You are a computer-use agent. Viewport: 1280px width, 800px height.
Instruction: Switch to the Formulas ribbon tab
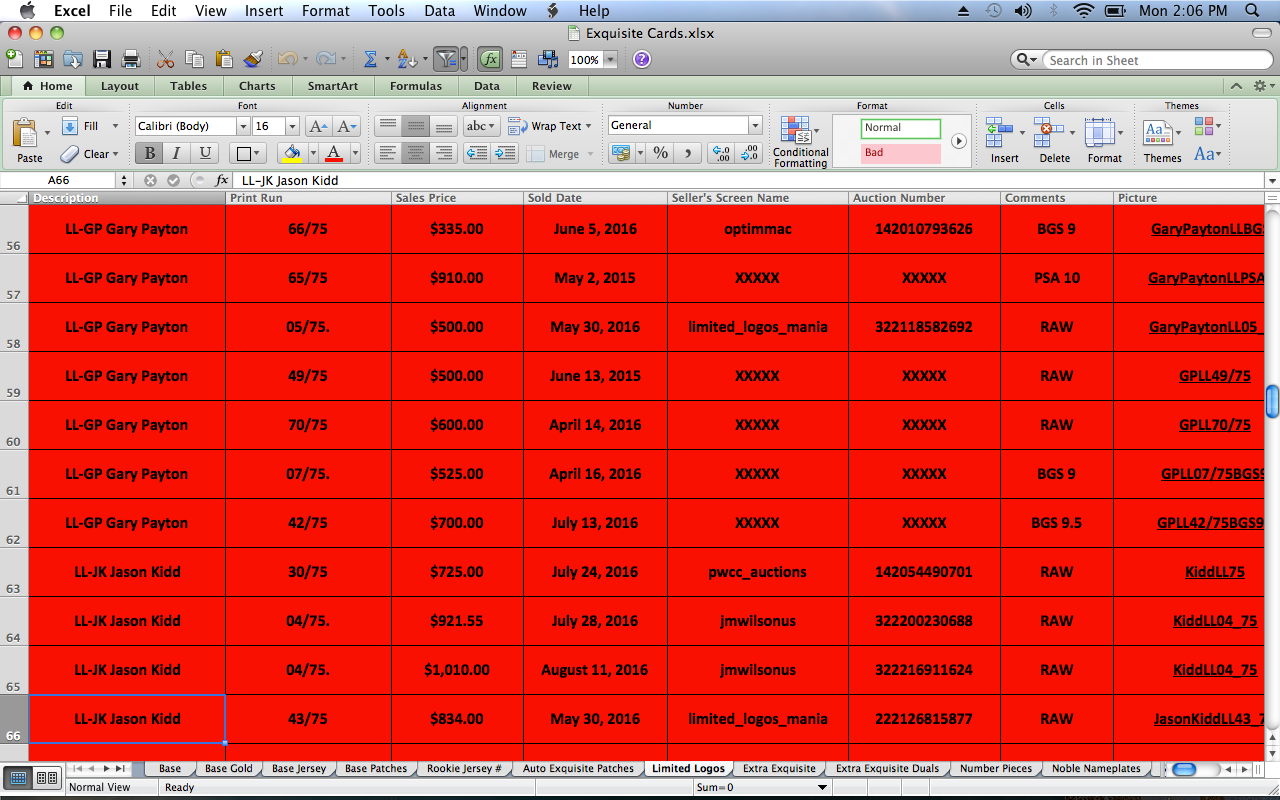coord(415,86)
